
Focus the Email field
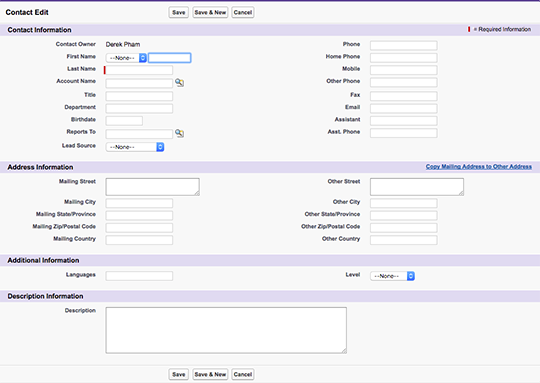pyautogui.click(x=404, y=108)
